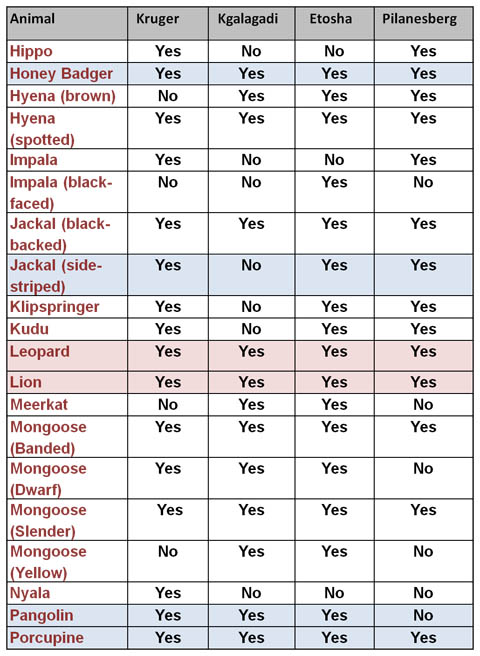
Task: Click the Kgalagadi column header
Action: coord(248,19)
